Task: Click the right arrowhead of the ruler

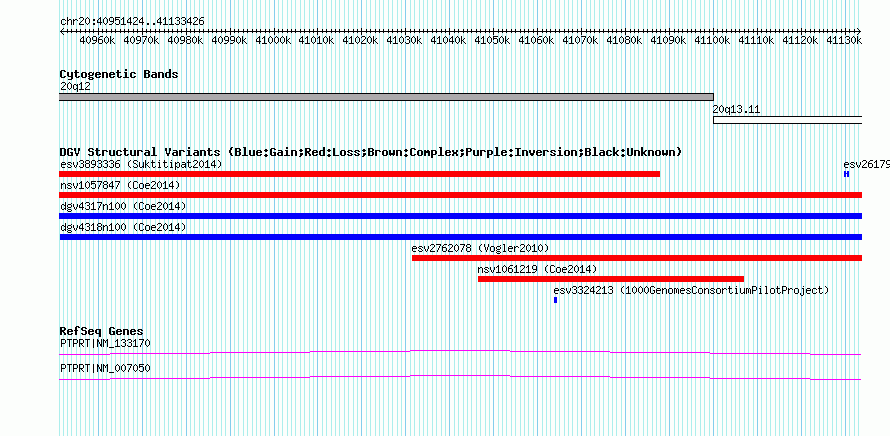Action: 859,32
